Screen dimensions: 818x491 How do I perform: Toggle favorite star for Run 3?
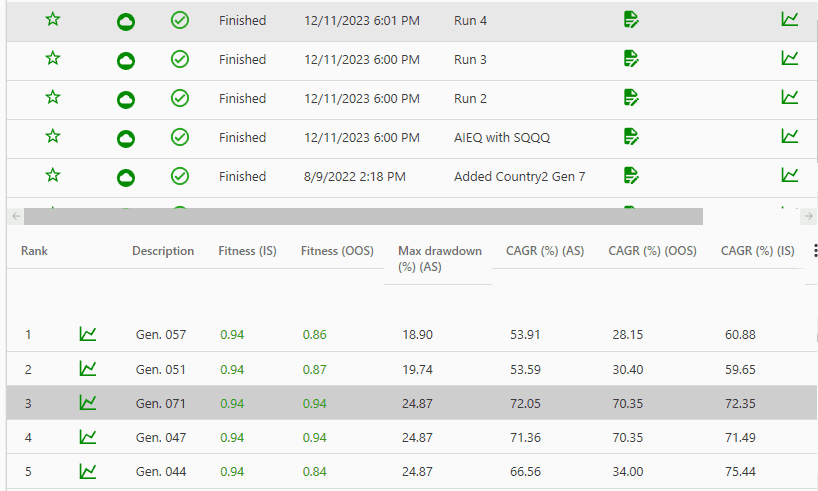(53, 58)
